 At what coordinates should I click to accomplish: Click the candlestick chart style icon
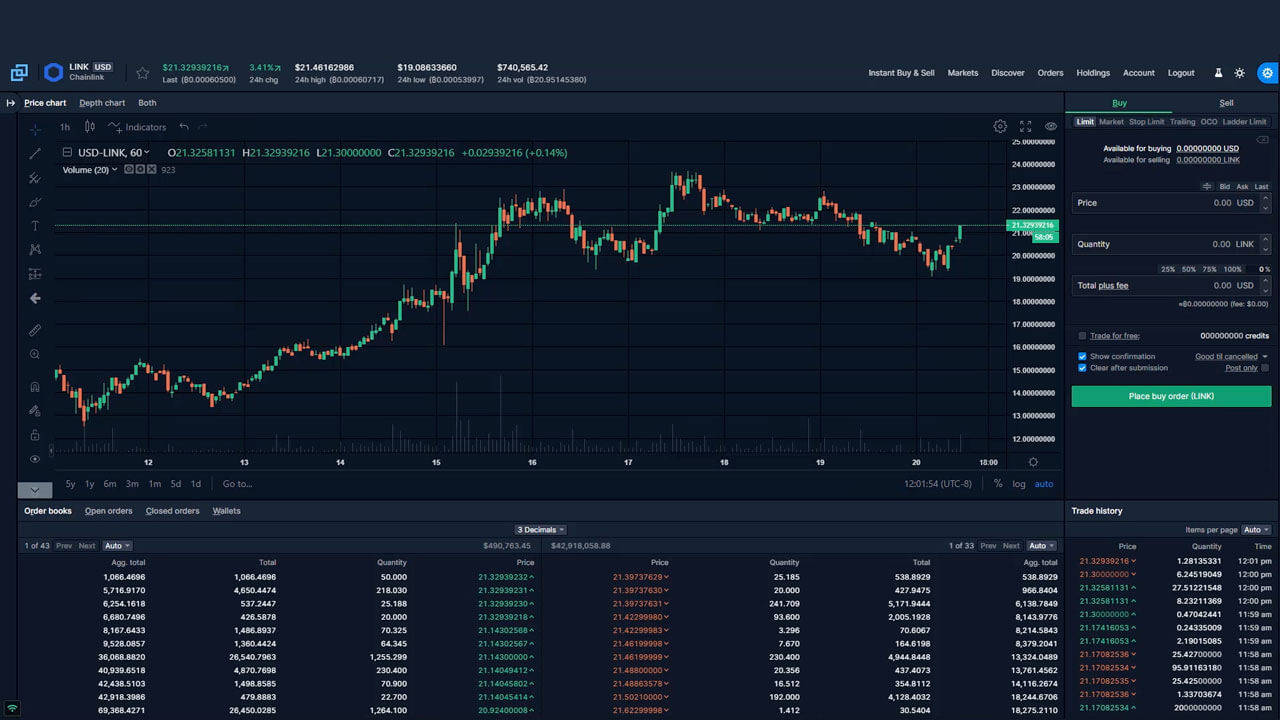click(x=89, y=127)
